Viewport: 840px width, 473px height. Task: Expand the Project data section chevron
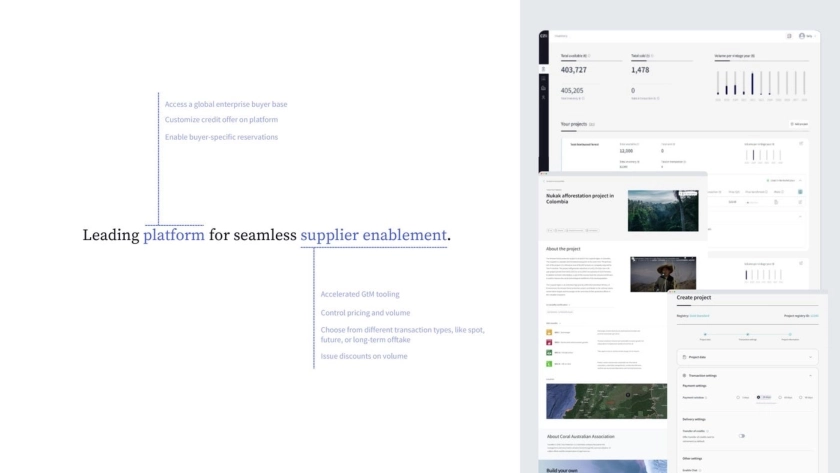[810, 356]
